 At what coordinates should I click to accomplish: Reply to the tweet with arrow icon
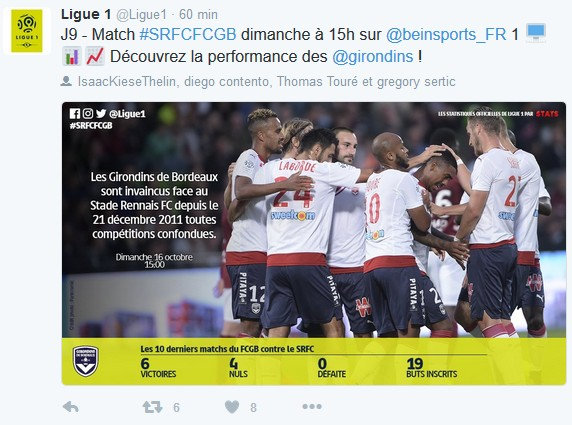click(x=71, y=407)
